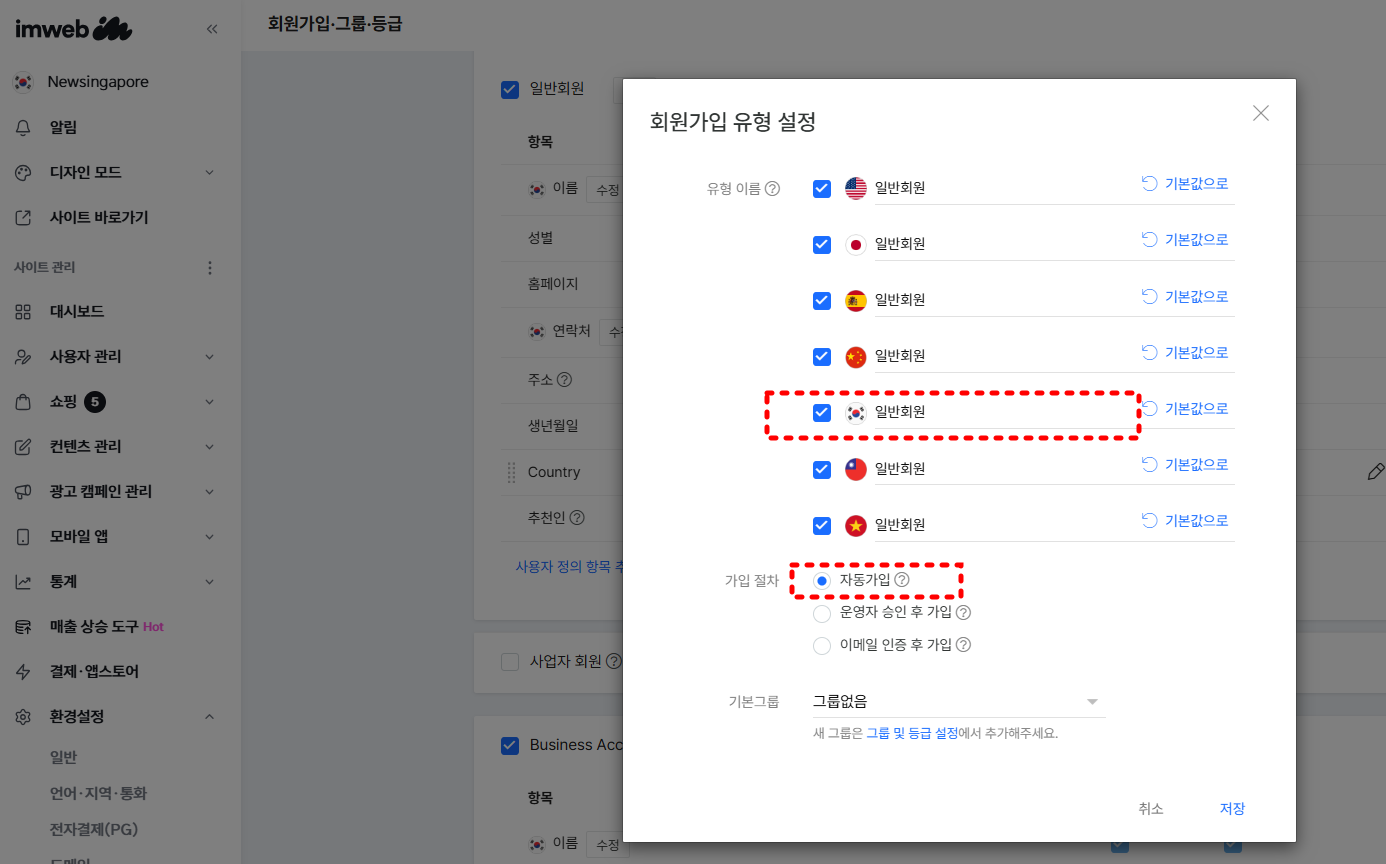Screen dimensions: 1386x864
Task: Click the imweb logo
Action: 73,29
